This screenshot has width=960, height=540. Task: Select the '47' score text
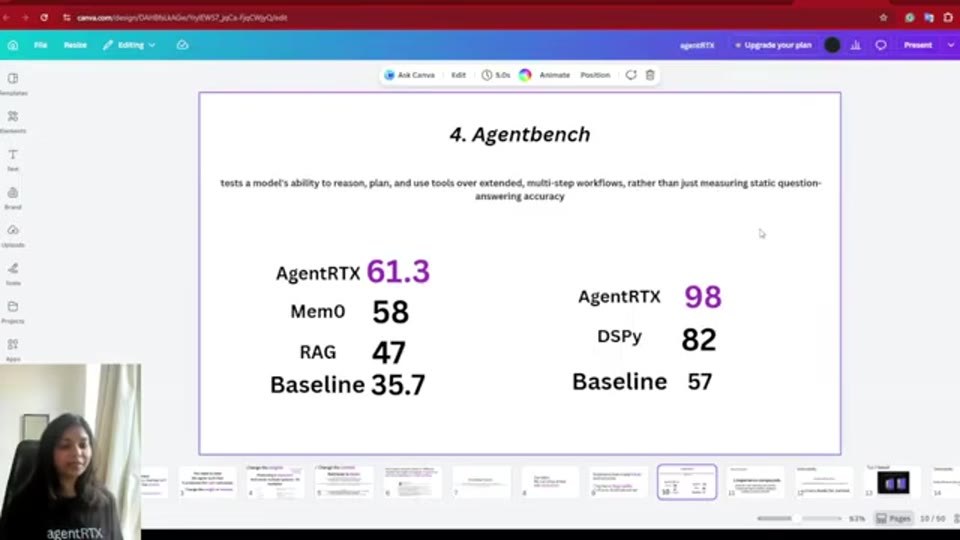pos(389,352)
